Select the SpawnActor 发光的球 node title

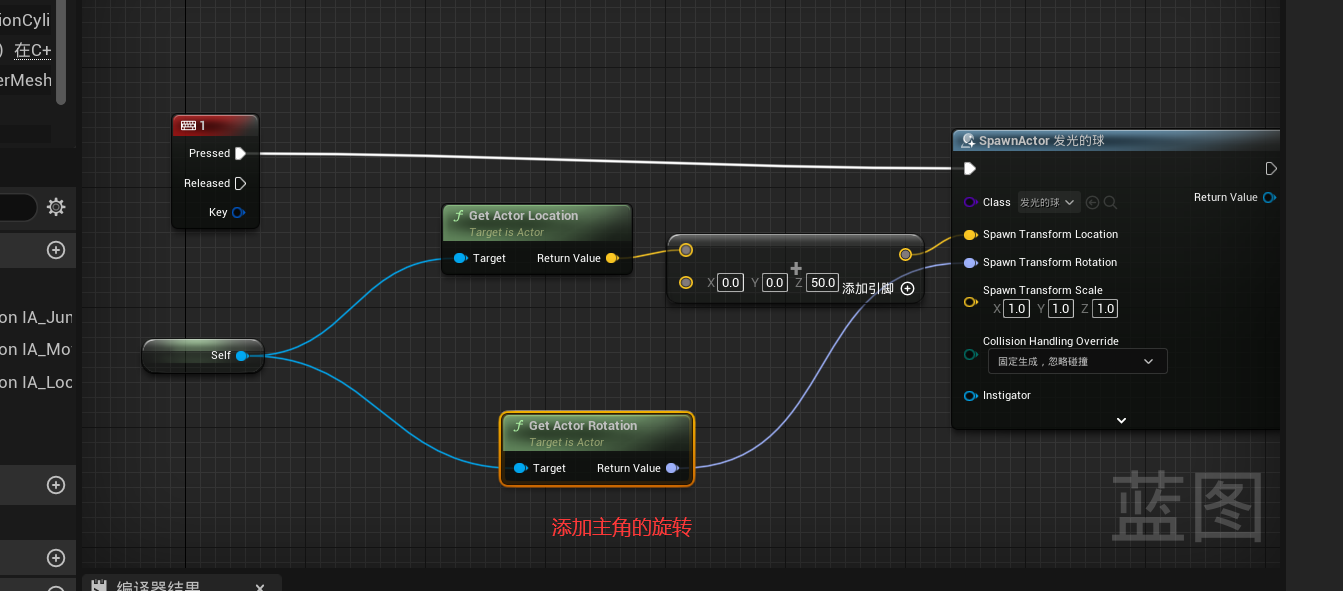pyautogui.click(x=1041, y=141)
